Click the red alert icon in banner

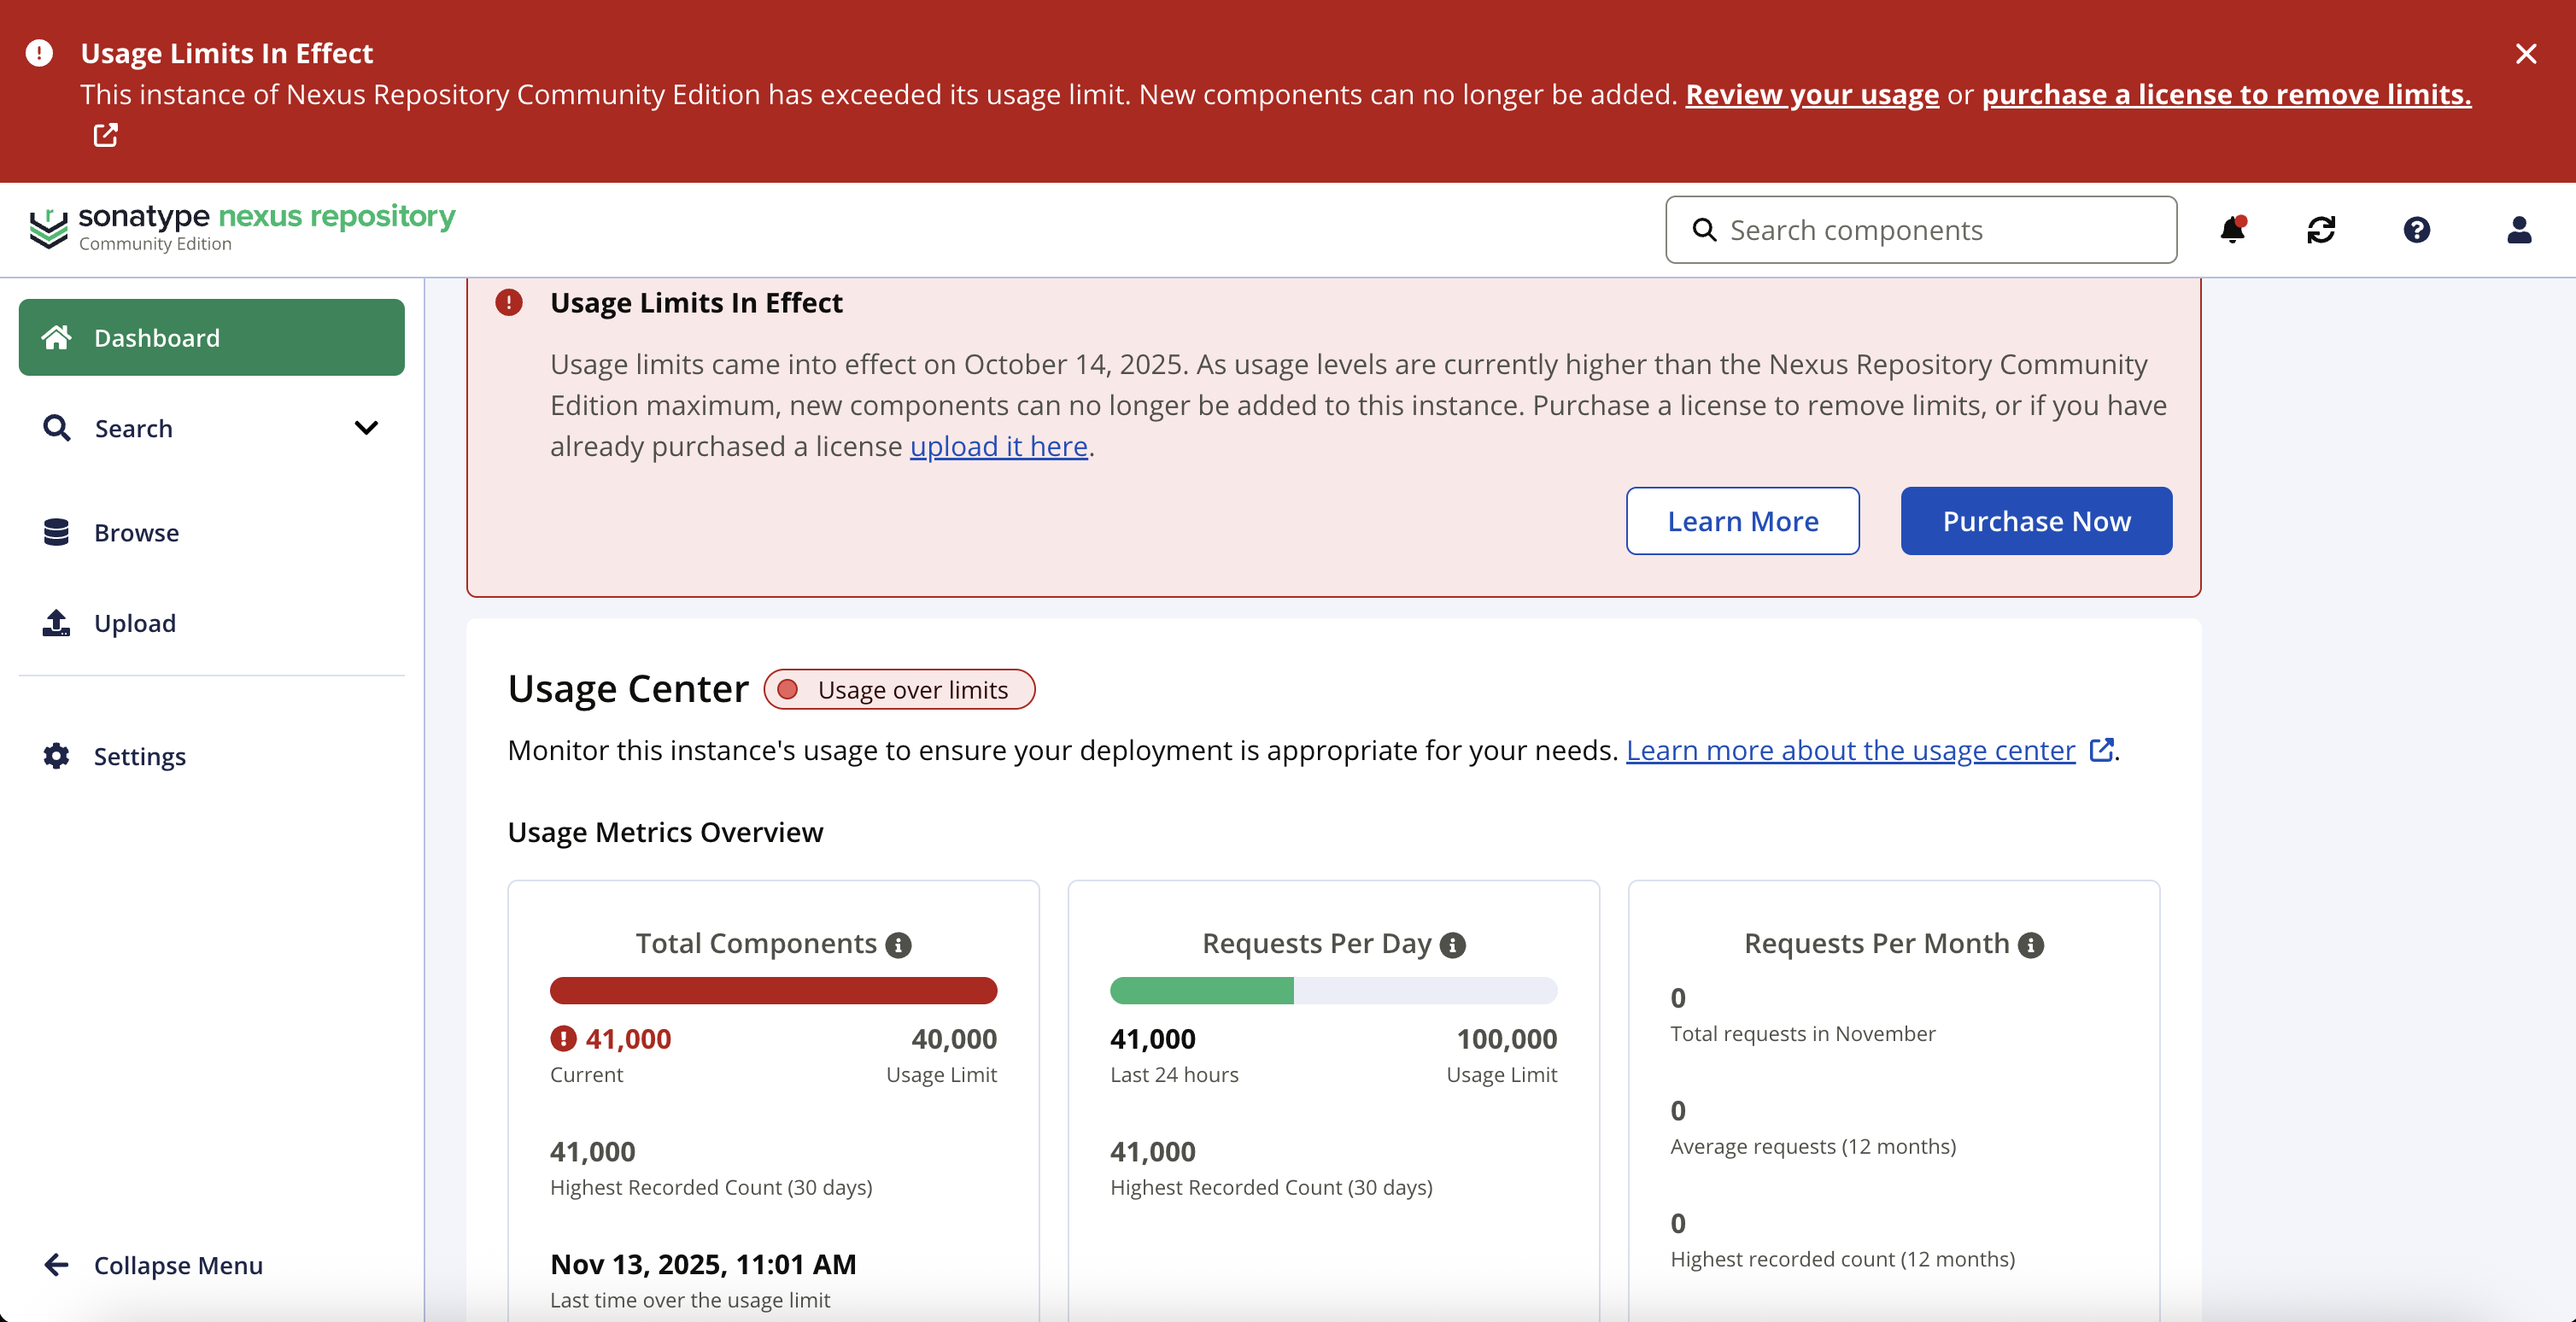pyautogui.click(x=39, y=53)
